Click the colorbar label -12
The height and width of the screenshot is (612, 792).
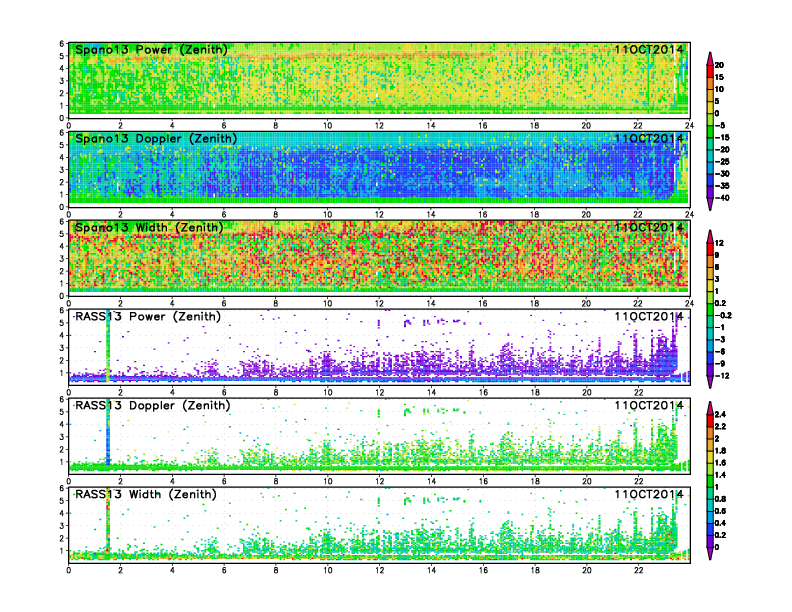click(x=722, y=376)
